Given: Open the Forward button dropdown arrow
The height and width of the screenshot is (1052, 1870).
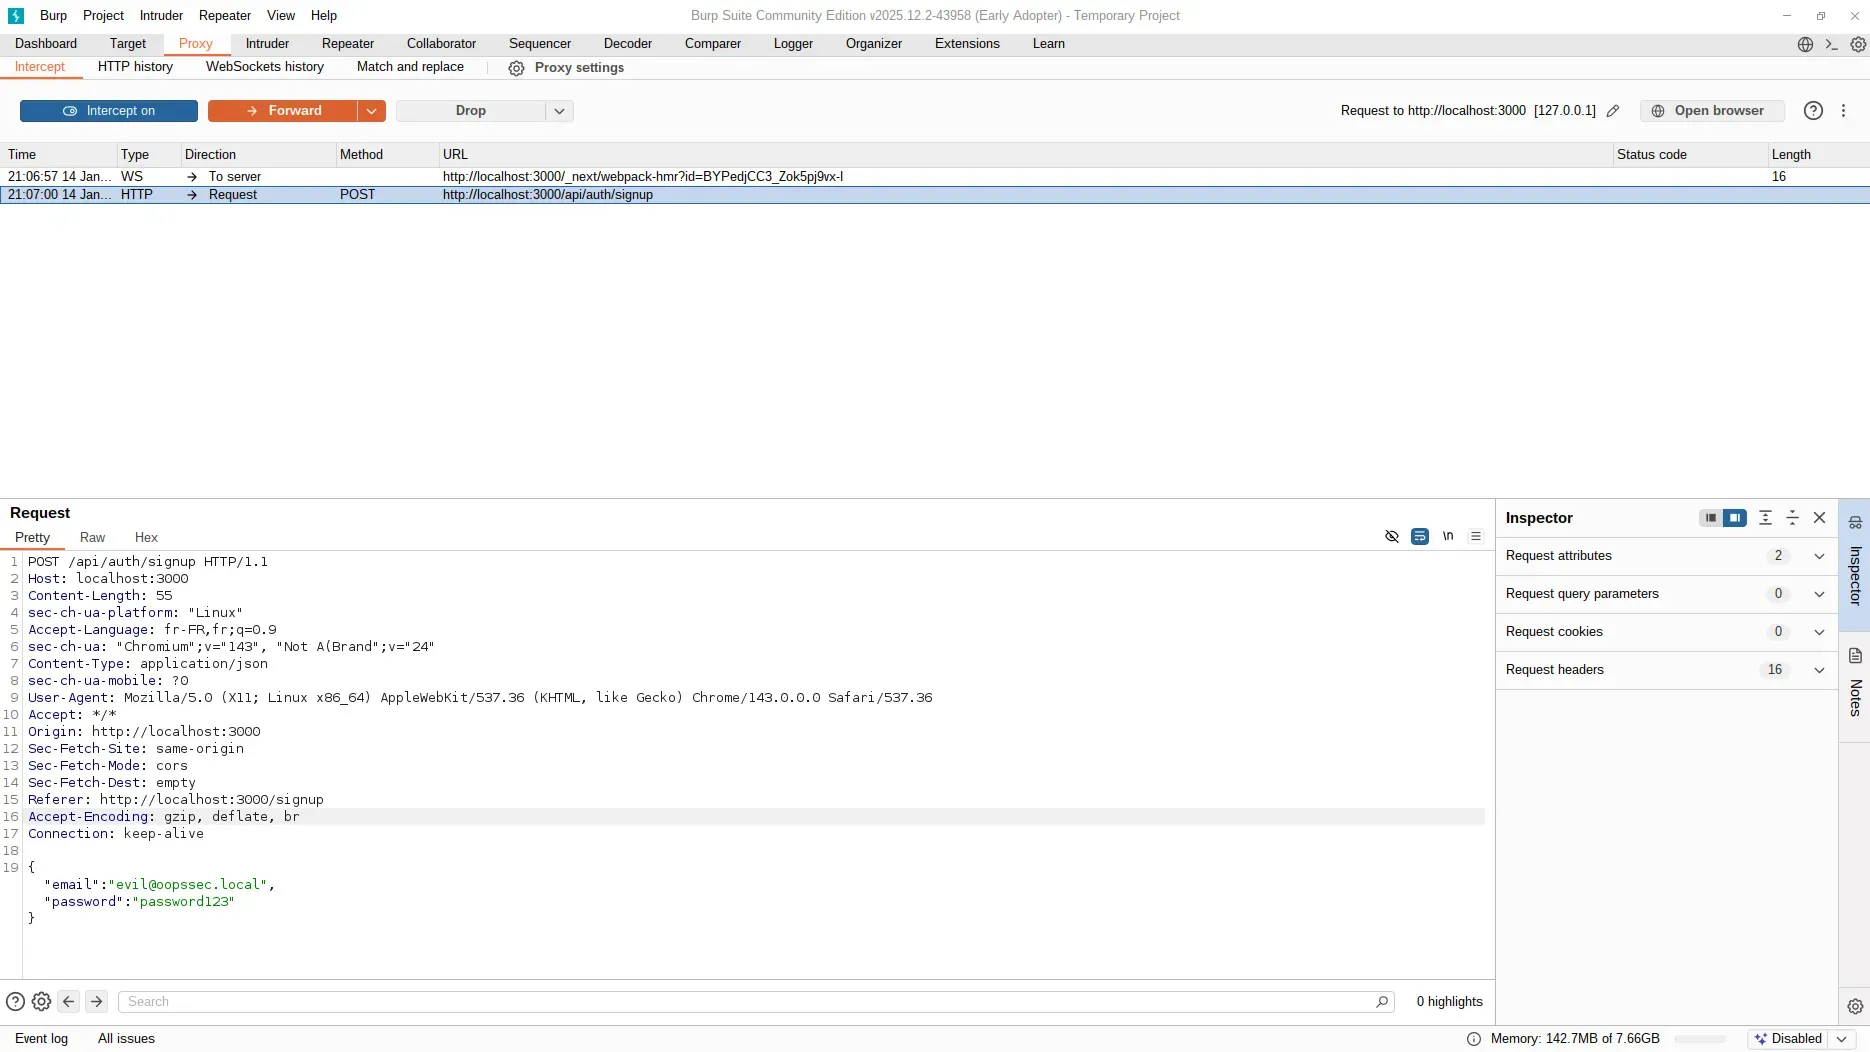Looking at the screenshot, I should (x=371, y=111).
